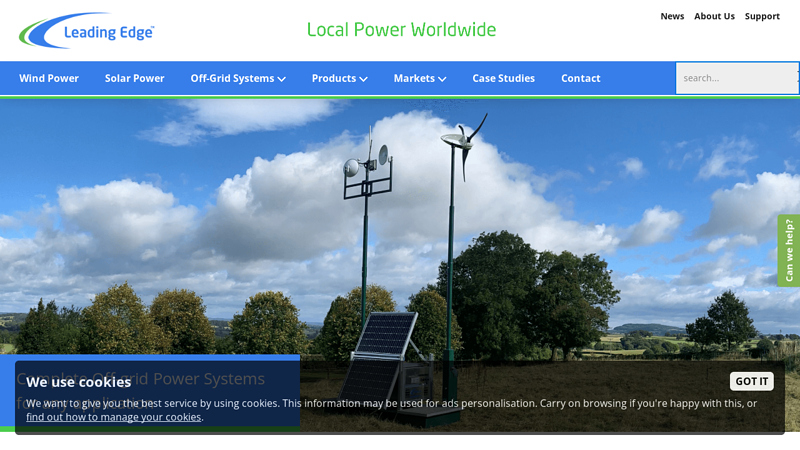Open the Off-Grid Systems menu item
The height and width of the screenshot is (450, 800).
[x=232, y=79]
